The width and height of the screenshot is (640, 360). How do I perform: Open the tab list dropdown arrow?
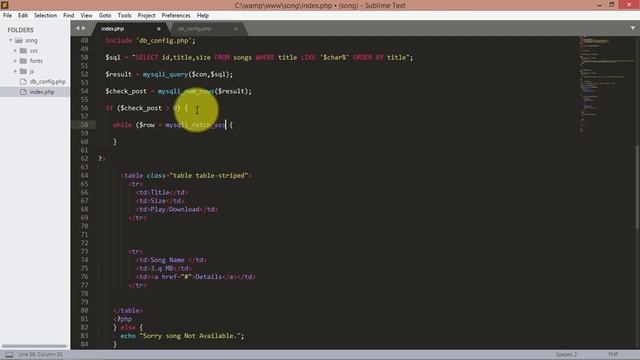point(633,28)
